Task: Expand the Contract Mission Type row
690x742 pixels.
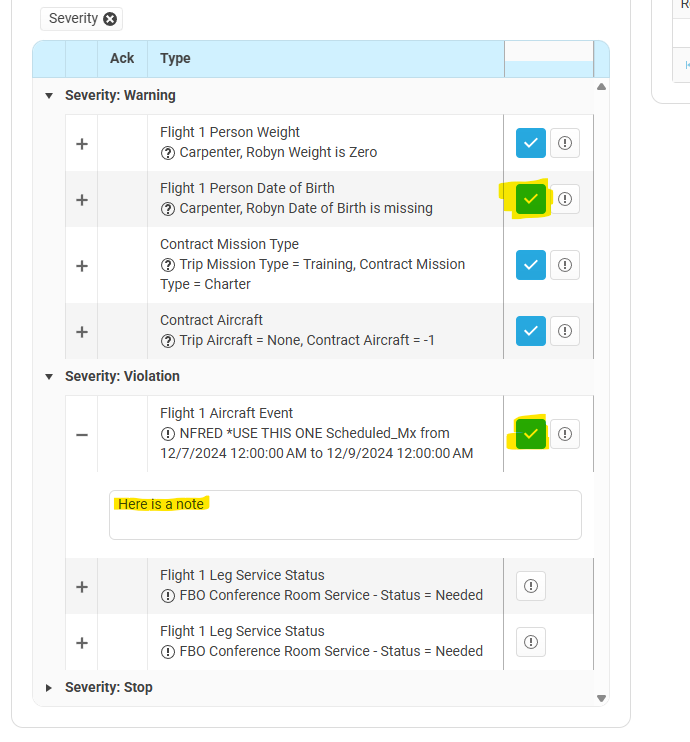Action: [82, 265]
